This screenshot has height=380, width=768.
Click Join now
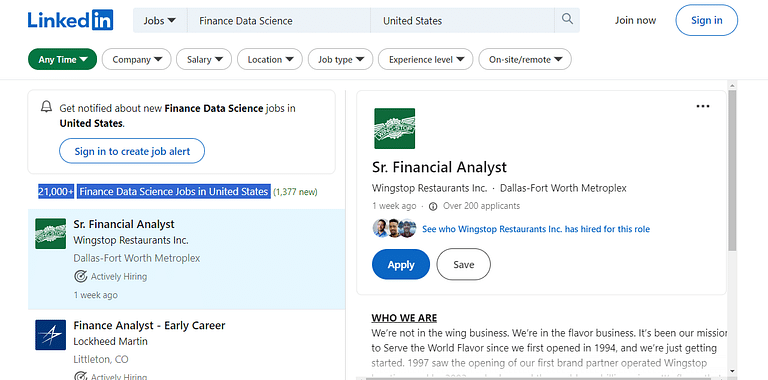coord(635,20)
